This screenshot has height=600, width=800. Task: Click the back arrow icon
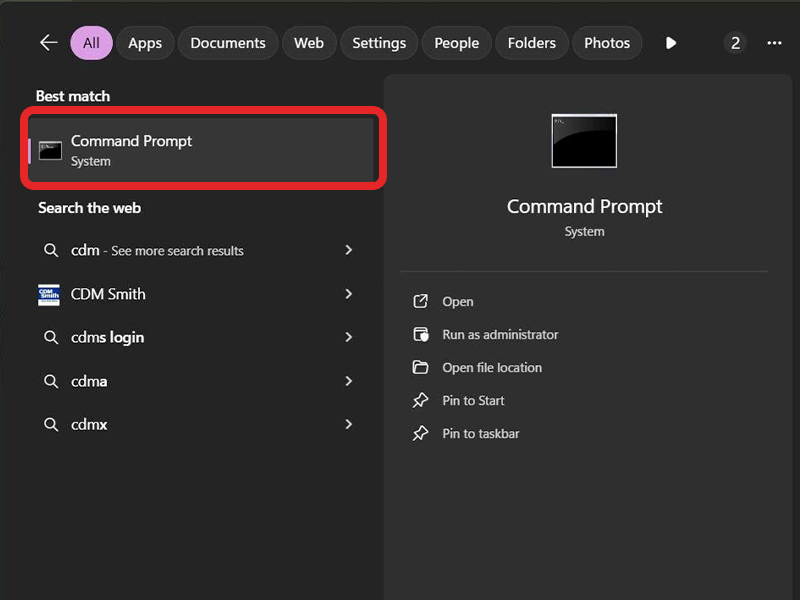(48, 43)
